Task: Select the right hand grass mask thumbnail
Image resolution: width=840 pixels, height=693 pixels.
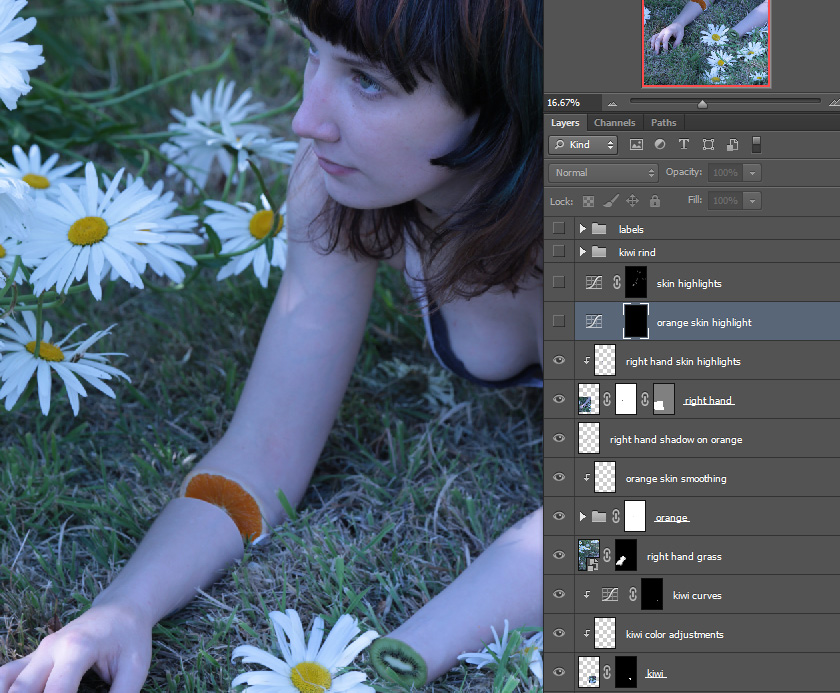Action: coord(626,555)
